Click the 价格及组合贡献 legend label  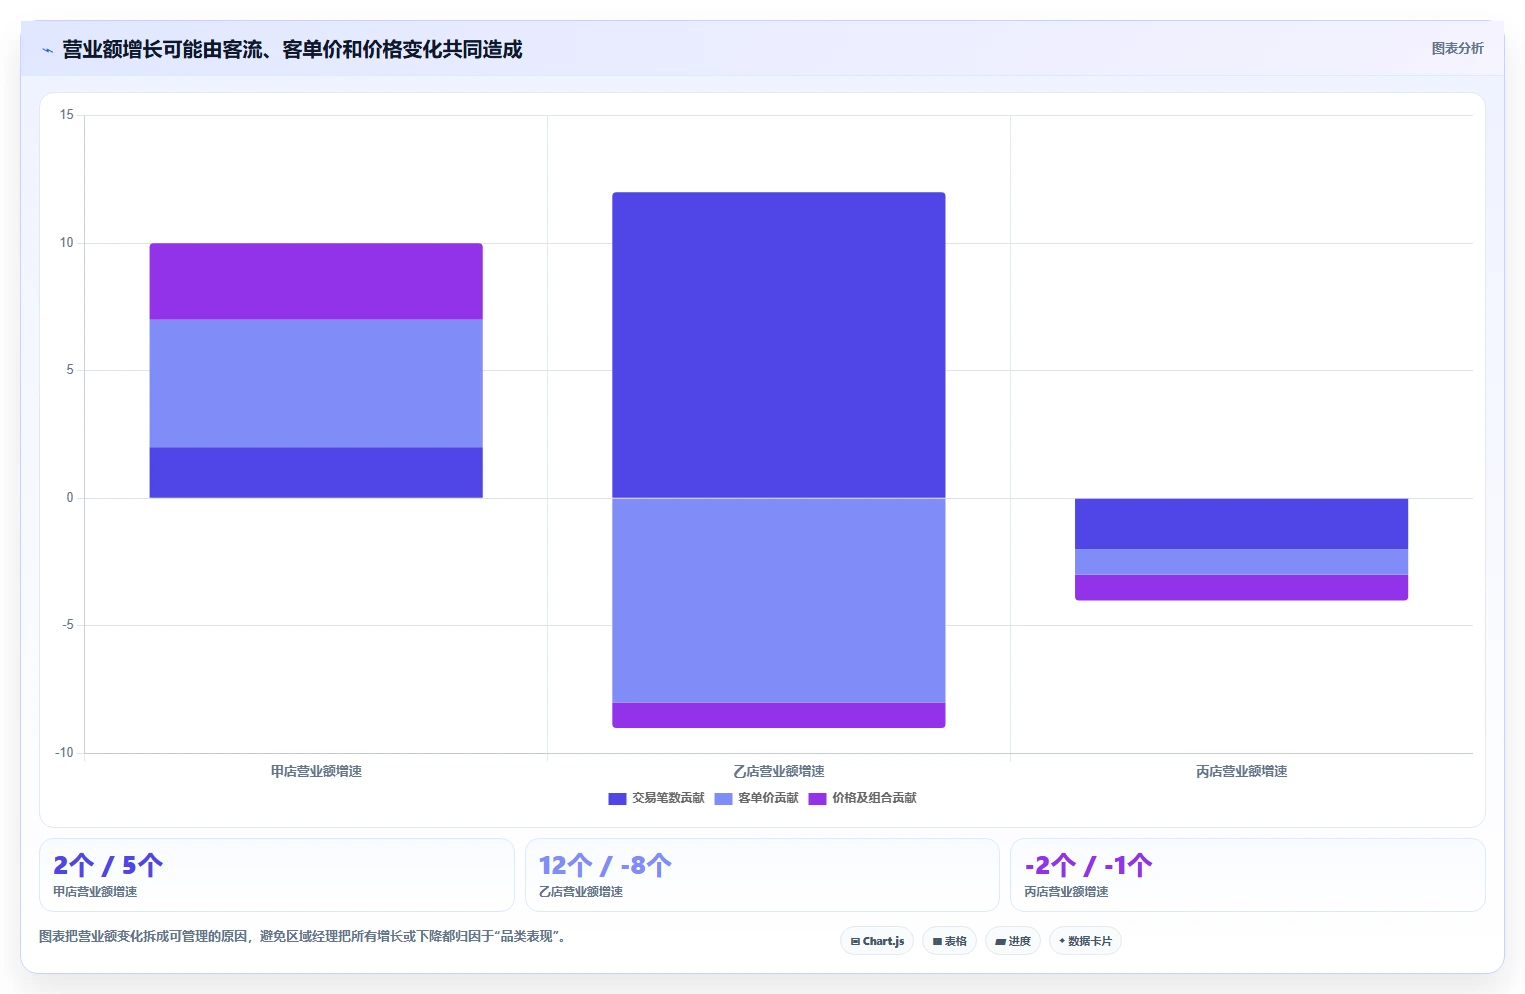pyautogui.click(x=874, y=798)
